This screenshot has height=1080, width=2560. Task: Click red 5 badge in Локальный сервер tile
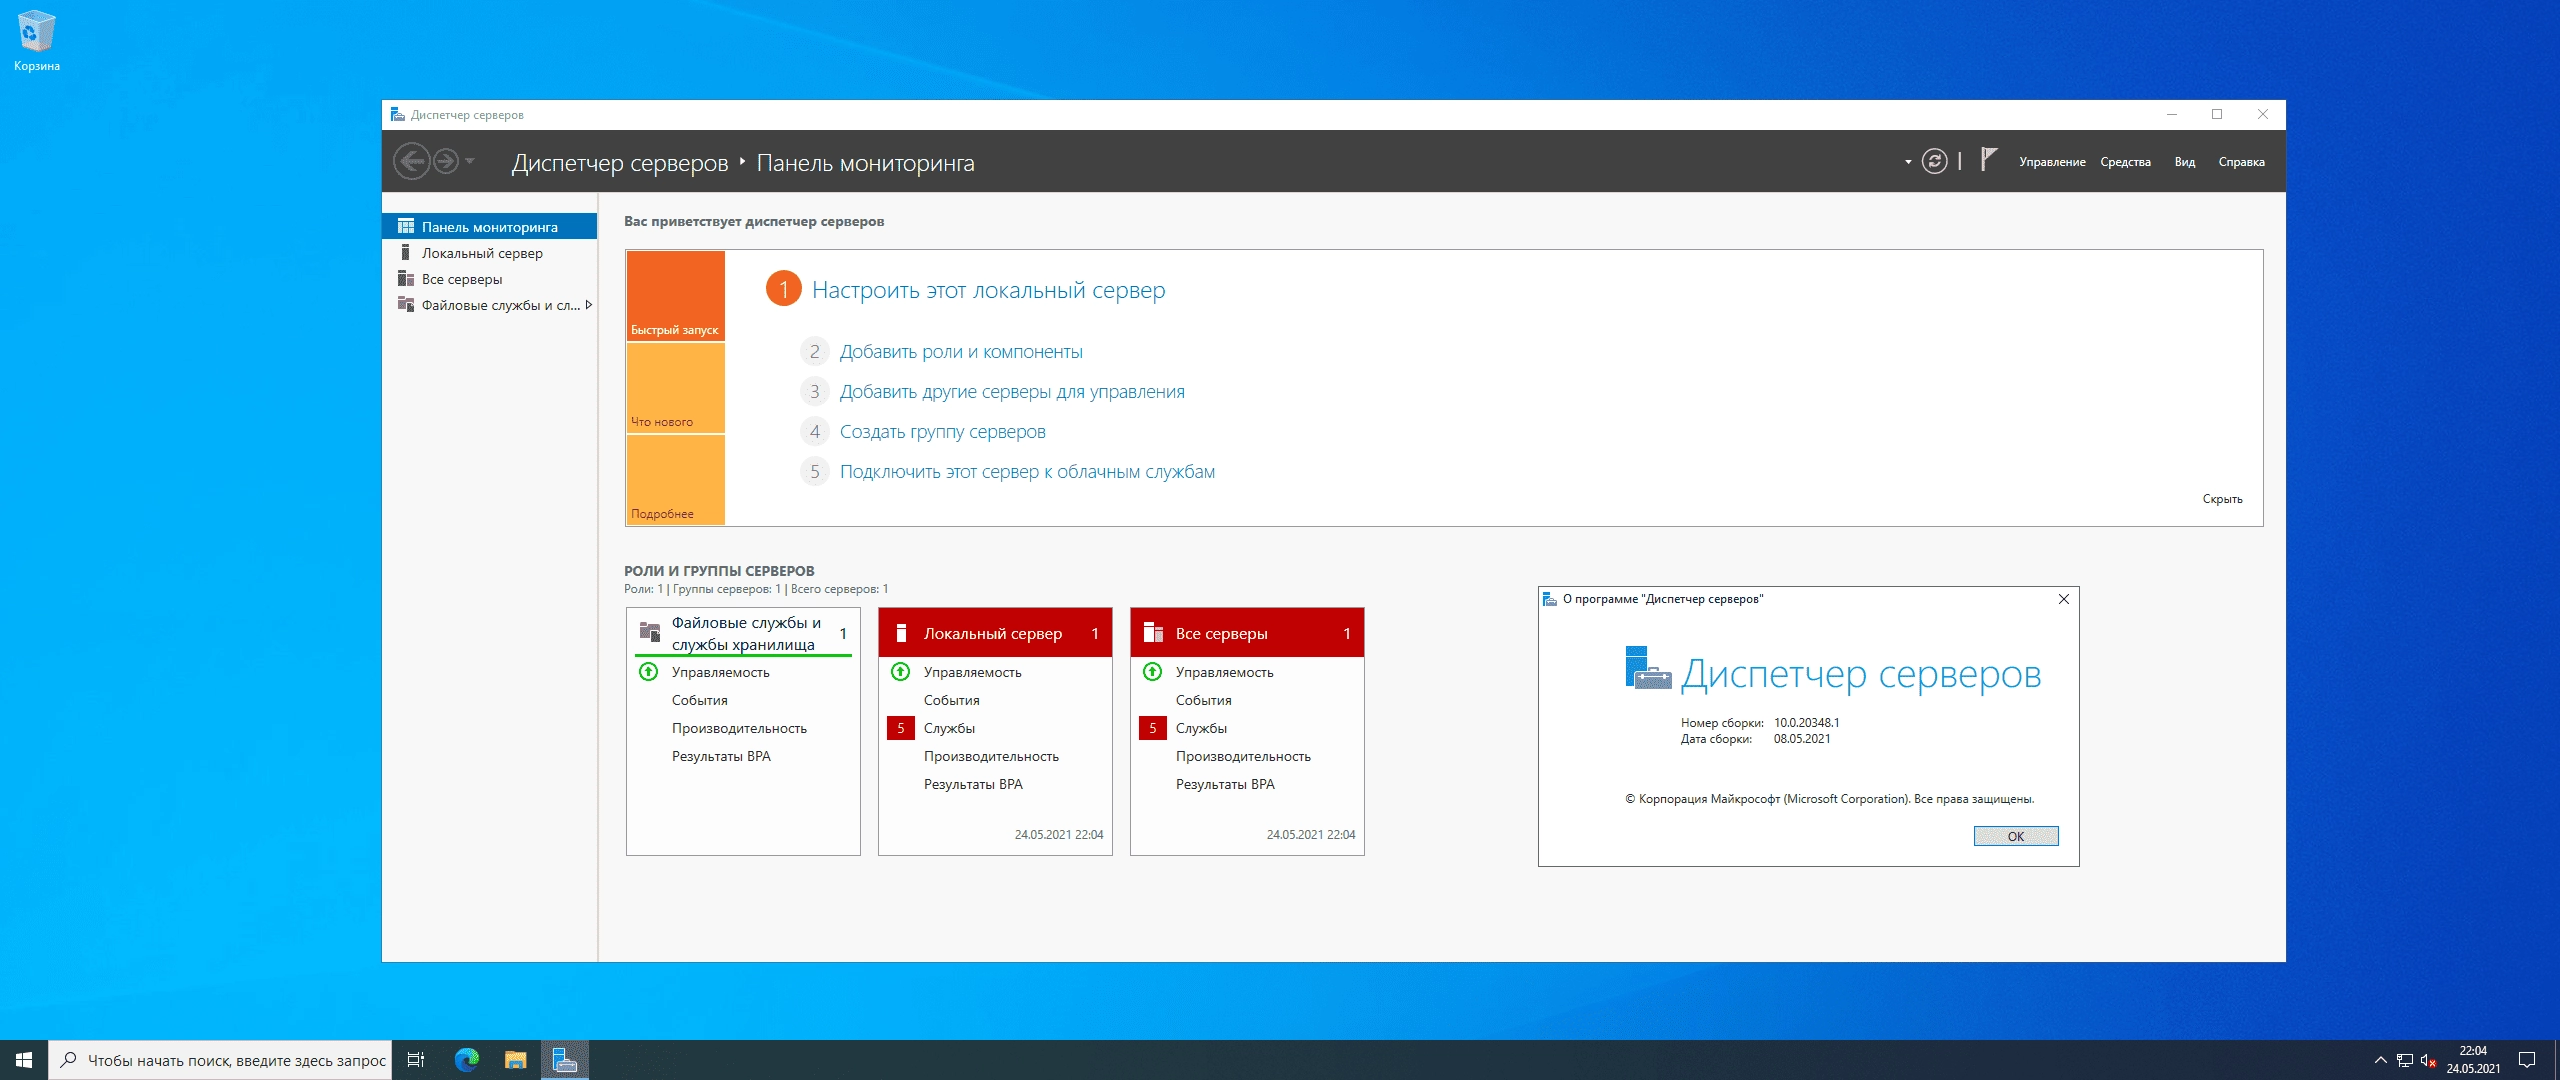point(900,728)
